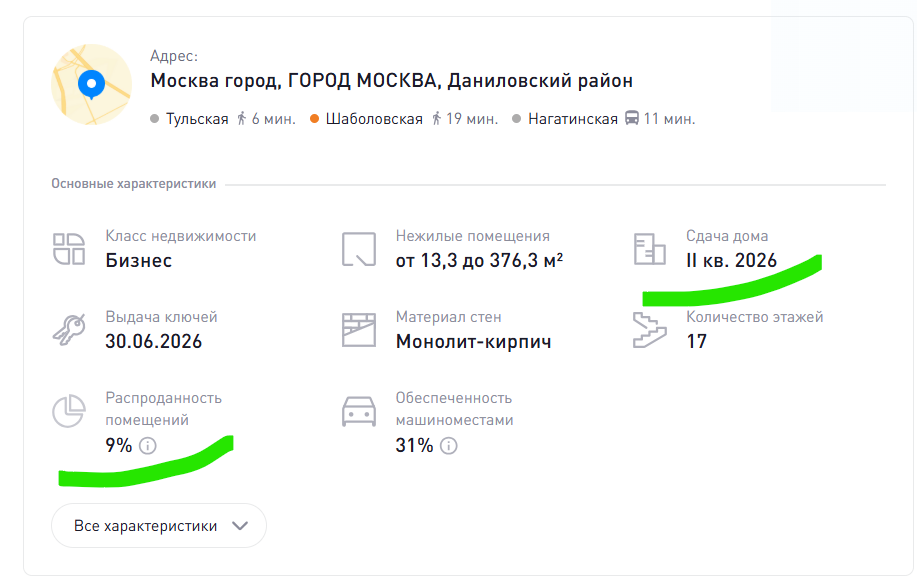Click walking icon next to Шаболовская
917x583 pixels.
(436, 119)
